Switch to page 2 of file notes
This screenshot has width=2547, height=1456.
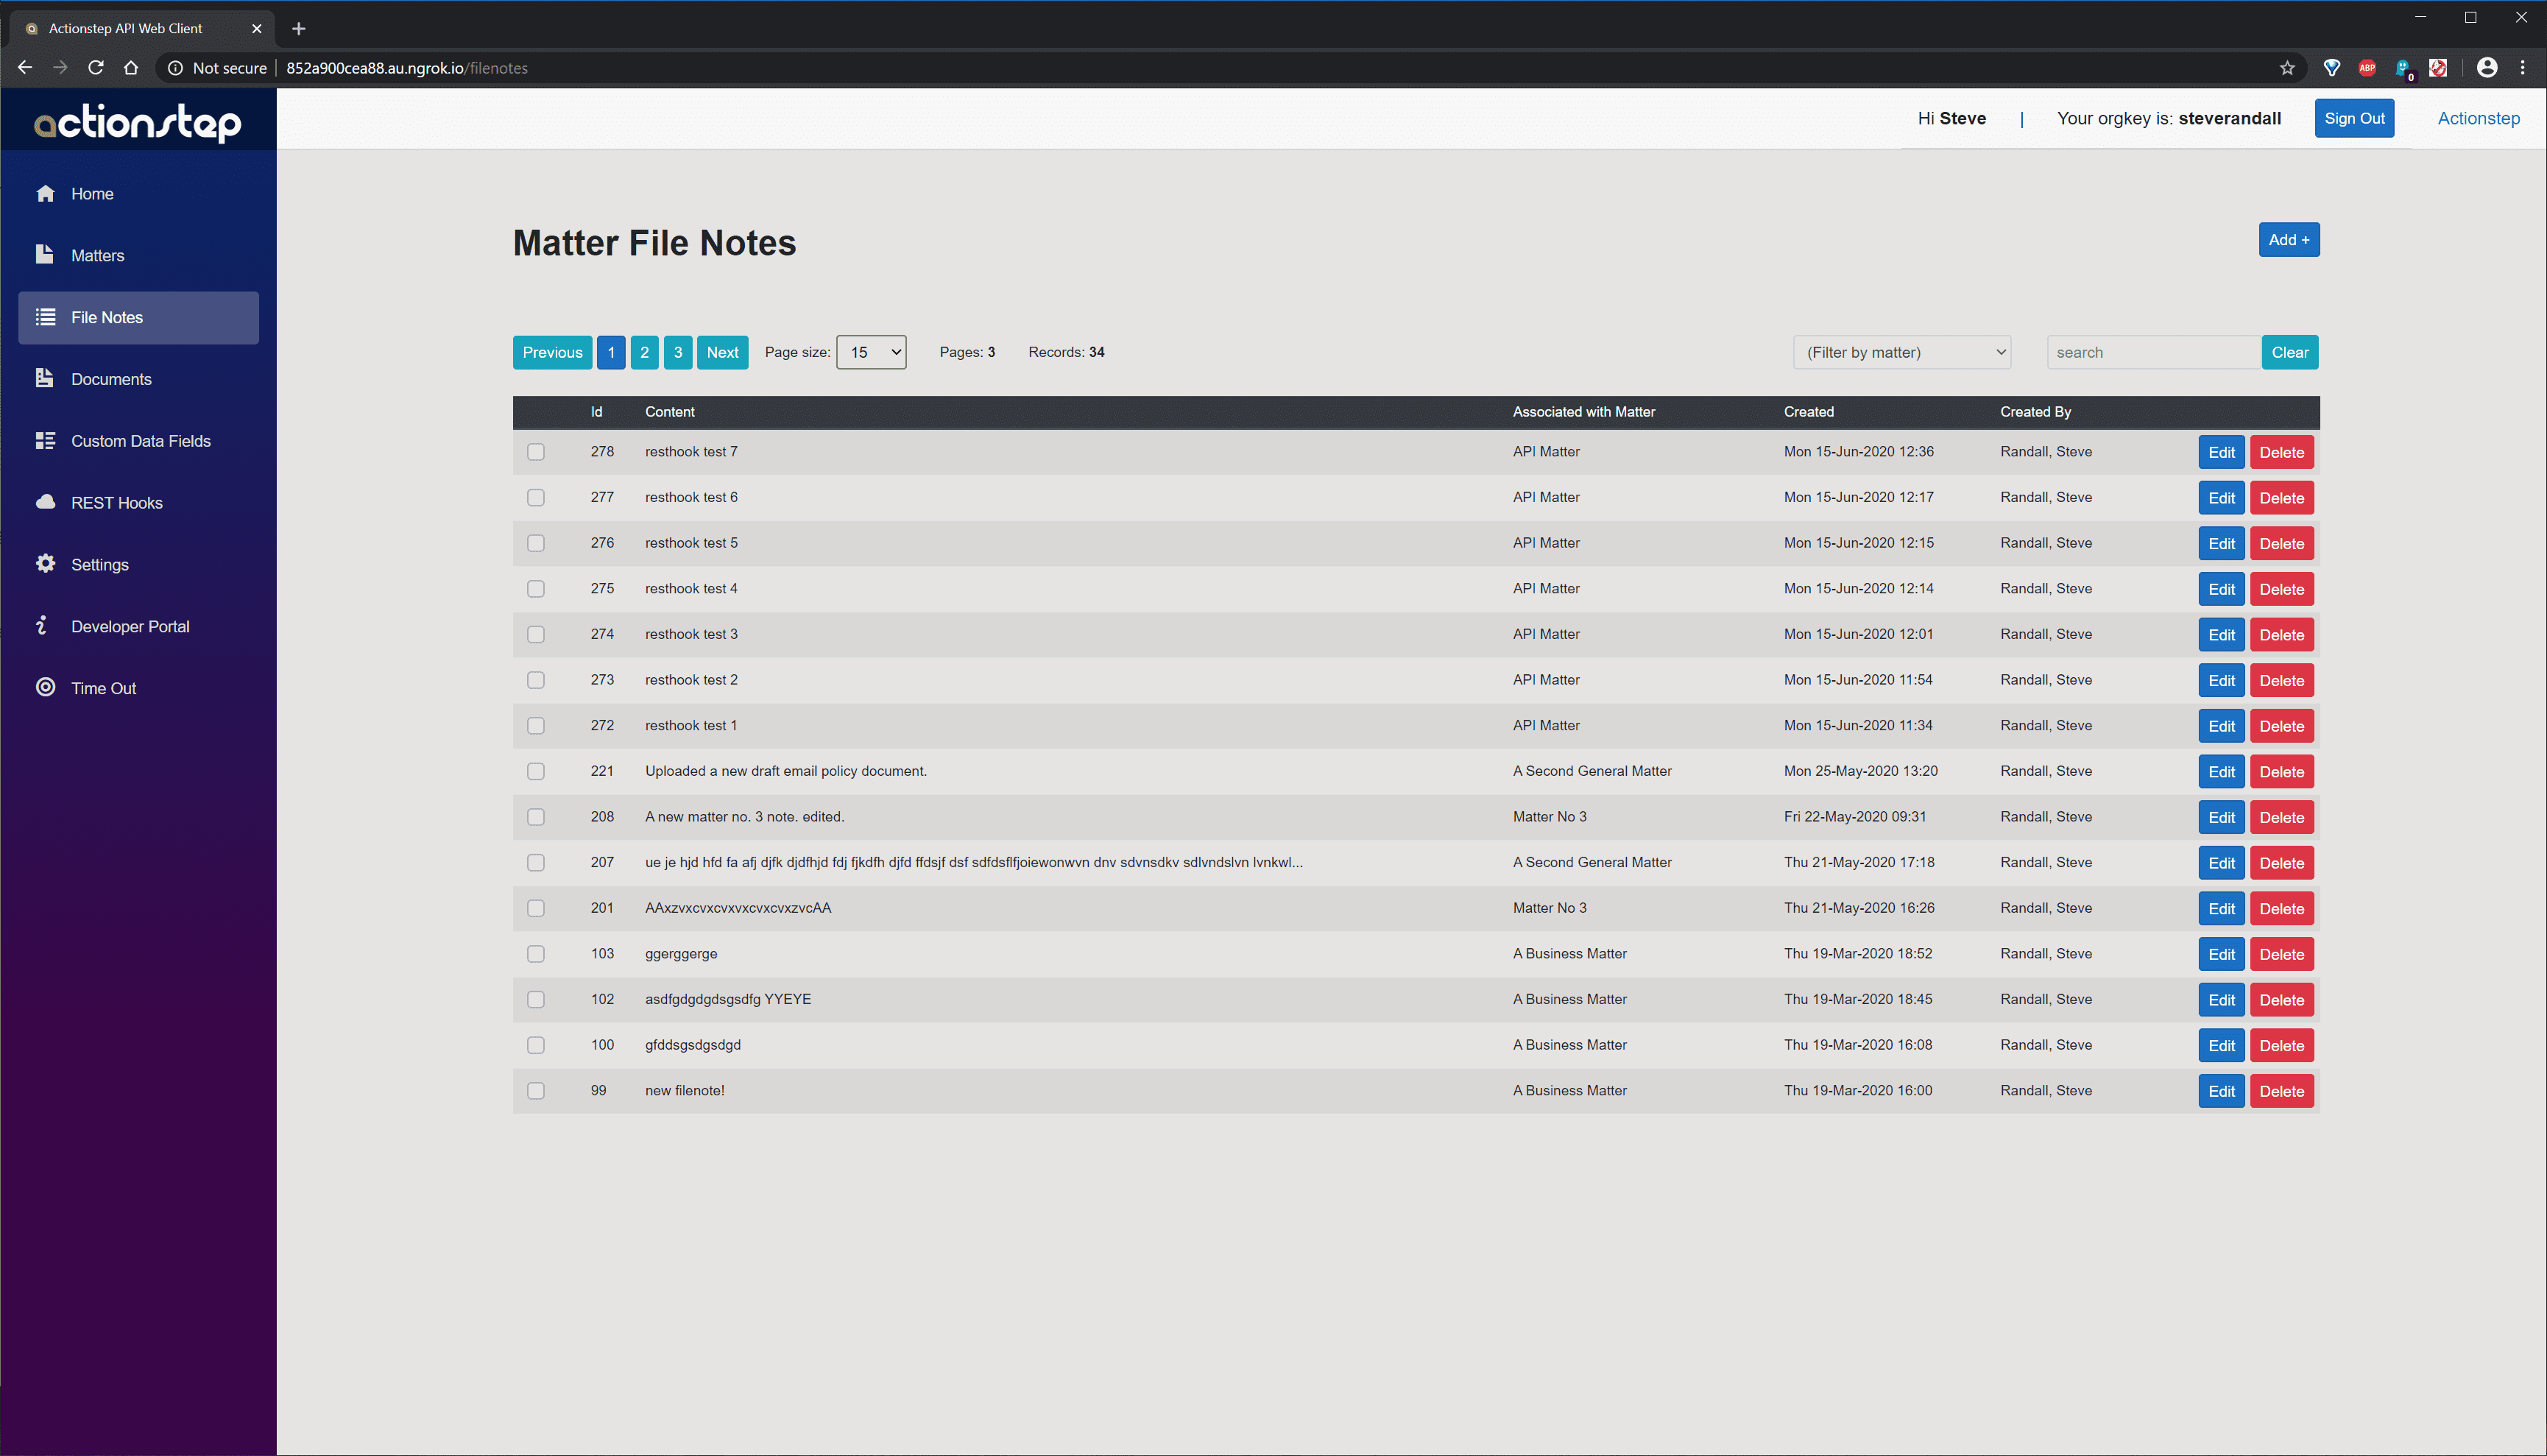(644, 352)
